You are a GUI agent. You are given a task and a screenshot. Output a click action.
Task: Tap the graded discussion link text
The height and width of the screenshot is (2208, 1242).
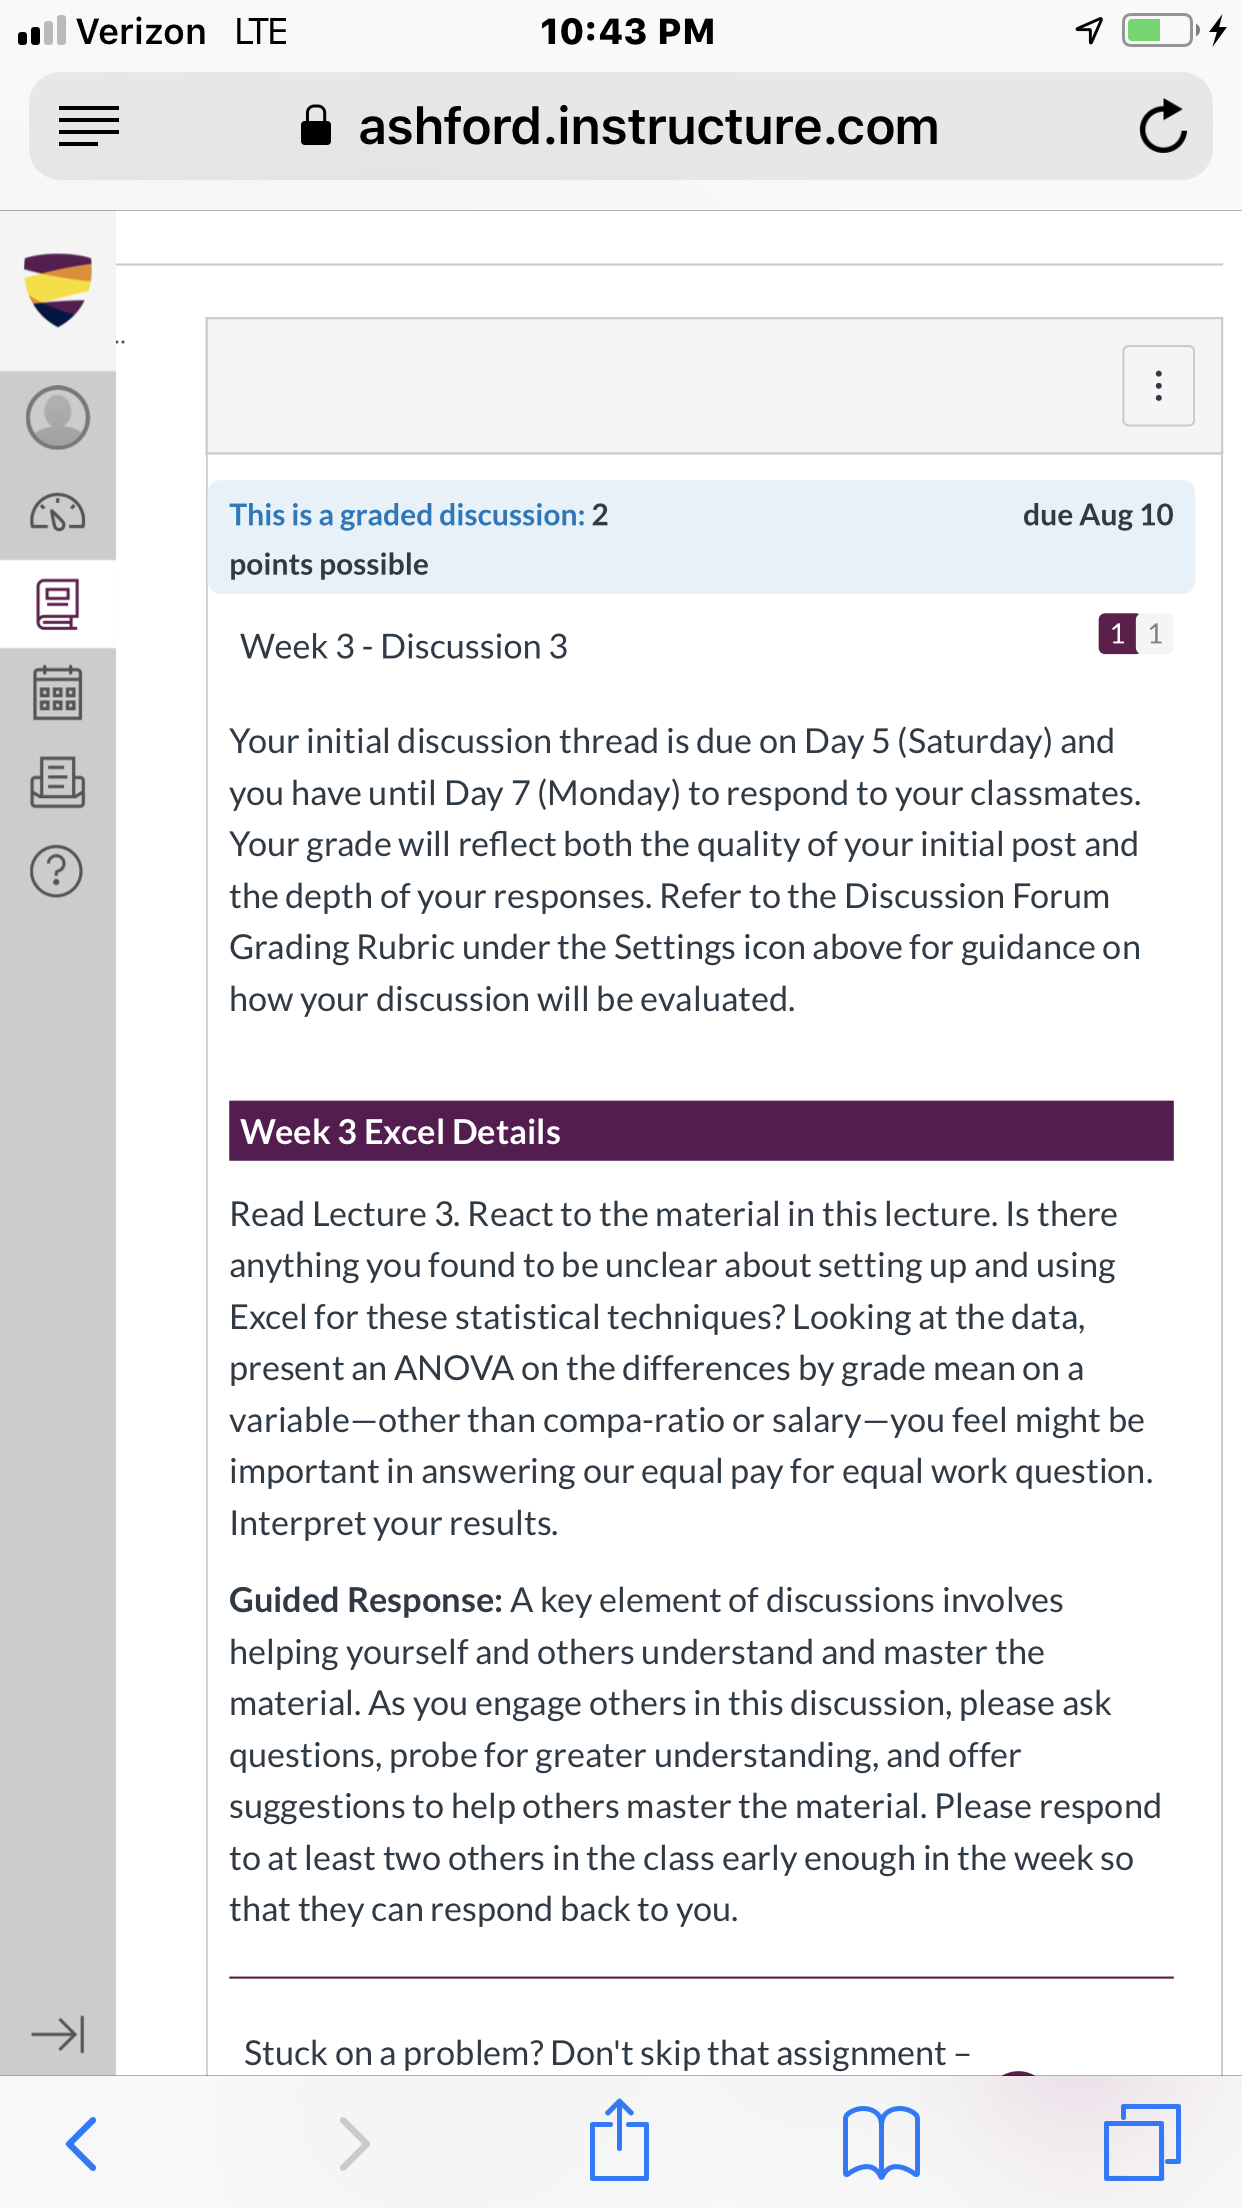tap(407, 515)
